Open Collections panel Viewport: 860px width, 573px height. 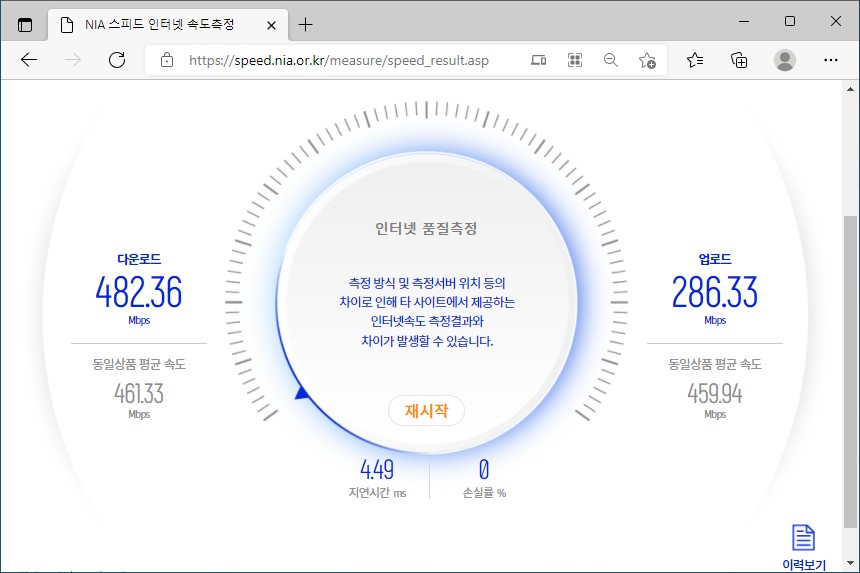tap(739, 60)
